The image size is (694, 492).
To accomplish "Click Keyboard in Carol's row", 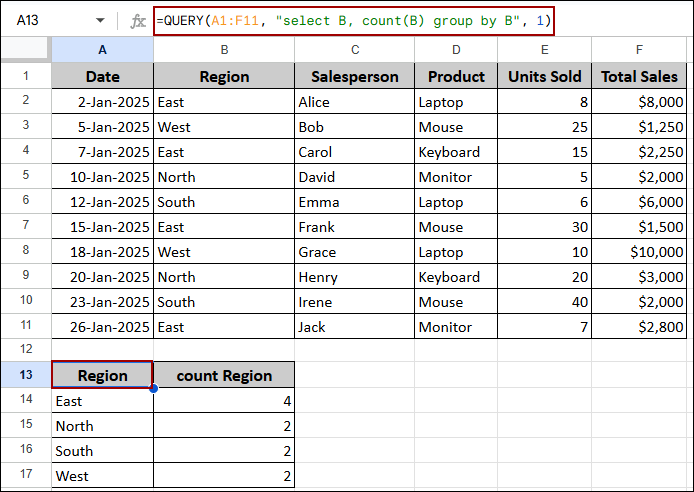I will [x=456, y=152].
